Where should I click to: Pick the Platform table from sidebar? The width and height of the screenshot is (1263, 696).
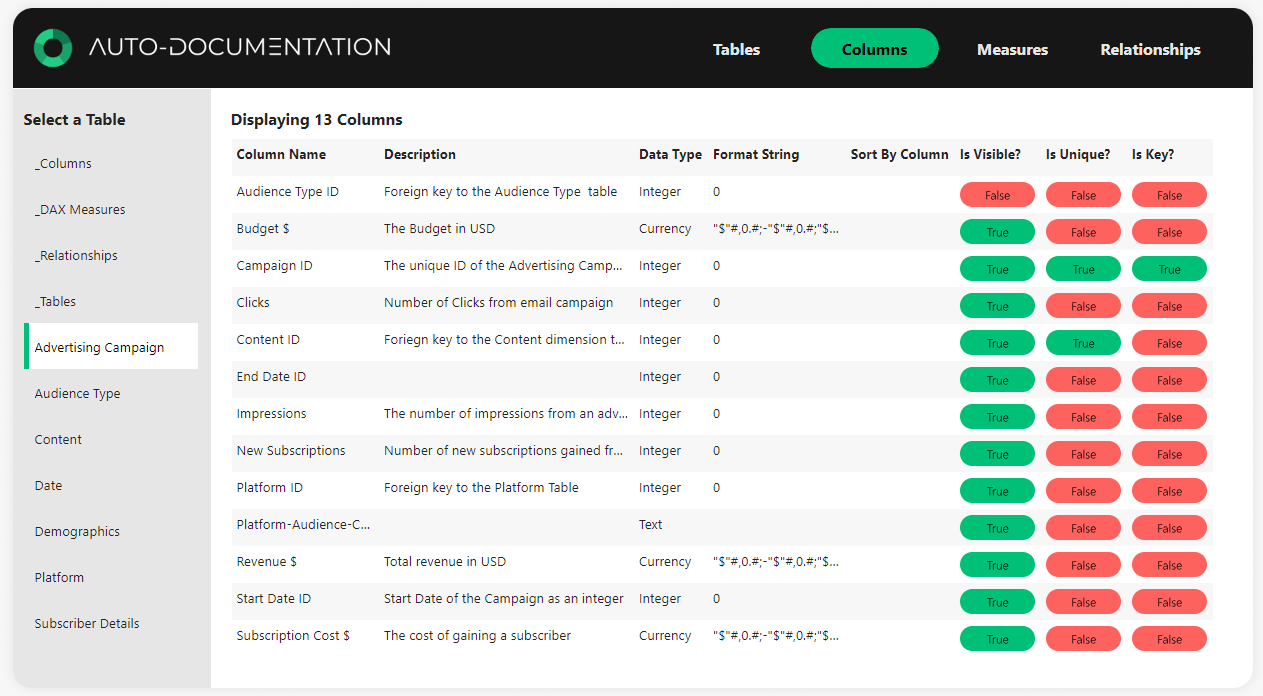click(x=59, y=577)
